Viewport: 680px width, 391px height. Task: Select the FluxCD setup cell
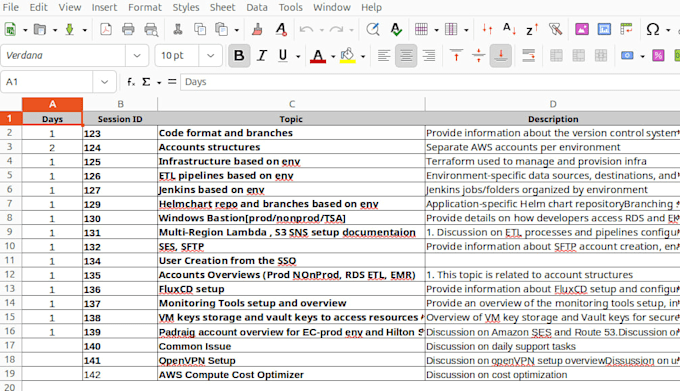(291, 289)
